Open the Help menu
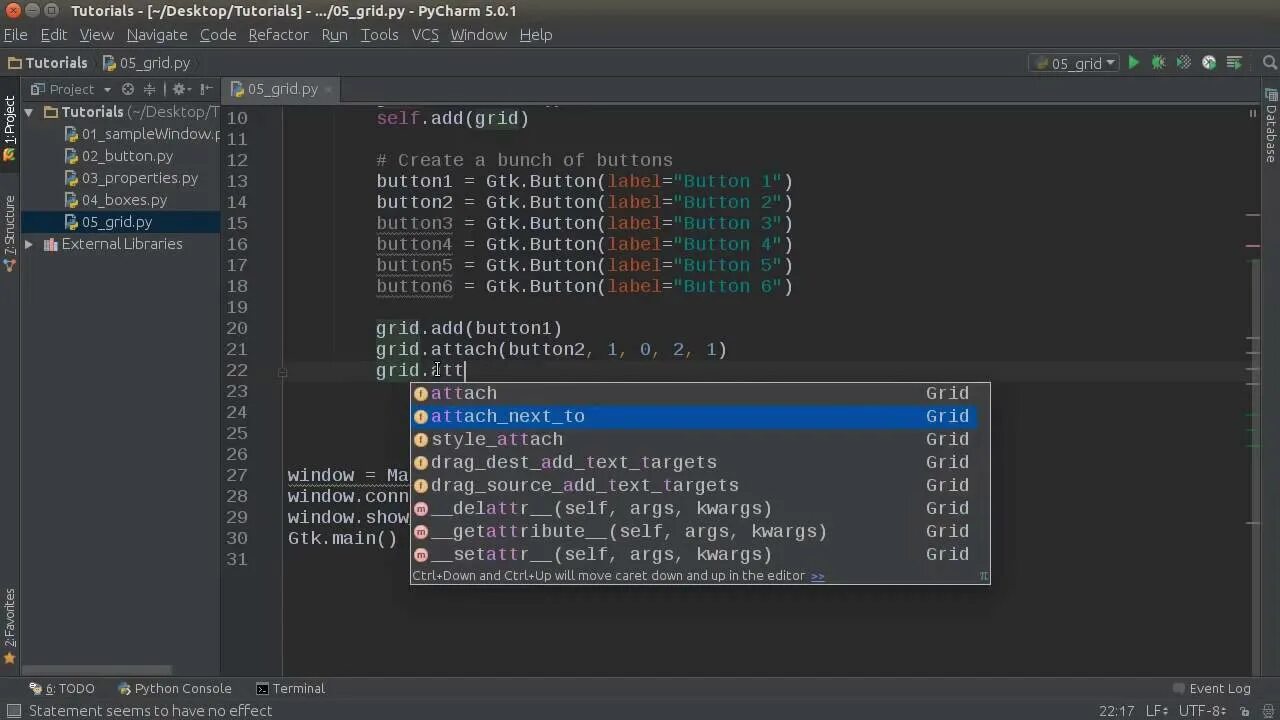 click(x=536, y=34)
